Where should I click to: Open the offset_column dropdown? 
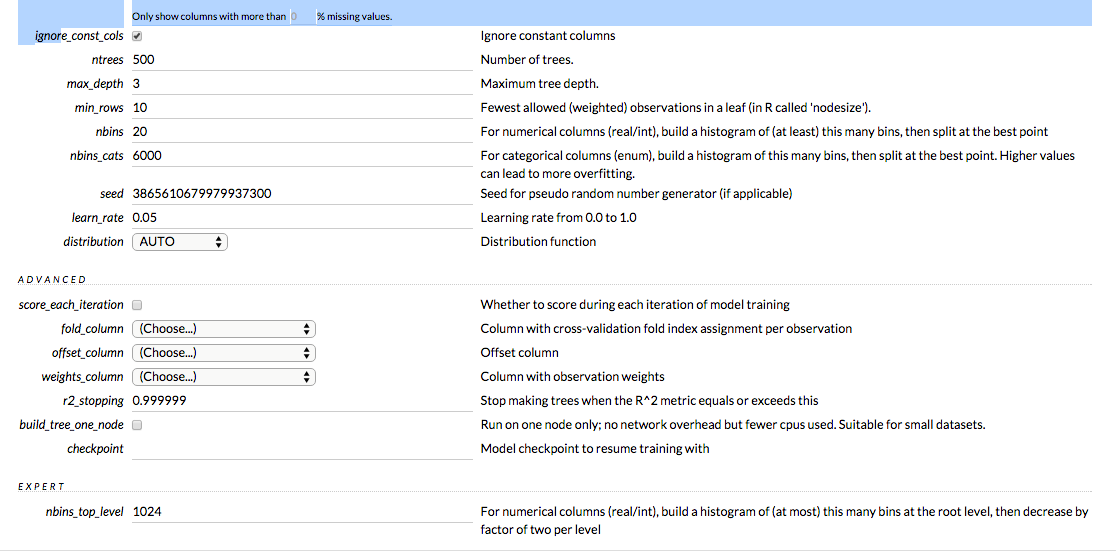pyautogui.click(x=224, y=353)
